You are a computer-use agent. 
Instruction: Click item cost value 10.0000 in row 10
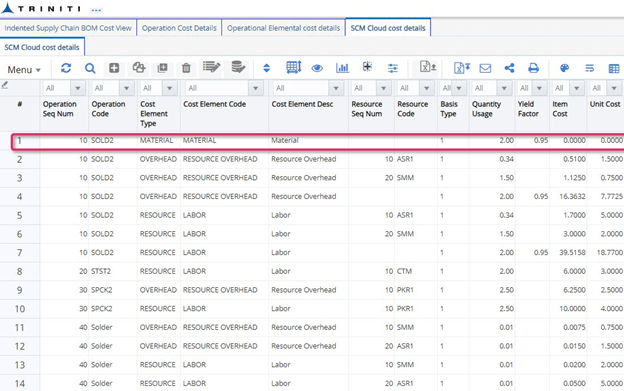point(572,309)
